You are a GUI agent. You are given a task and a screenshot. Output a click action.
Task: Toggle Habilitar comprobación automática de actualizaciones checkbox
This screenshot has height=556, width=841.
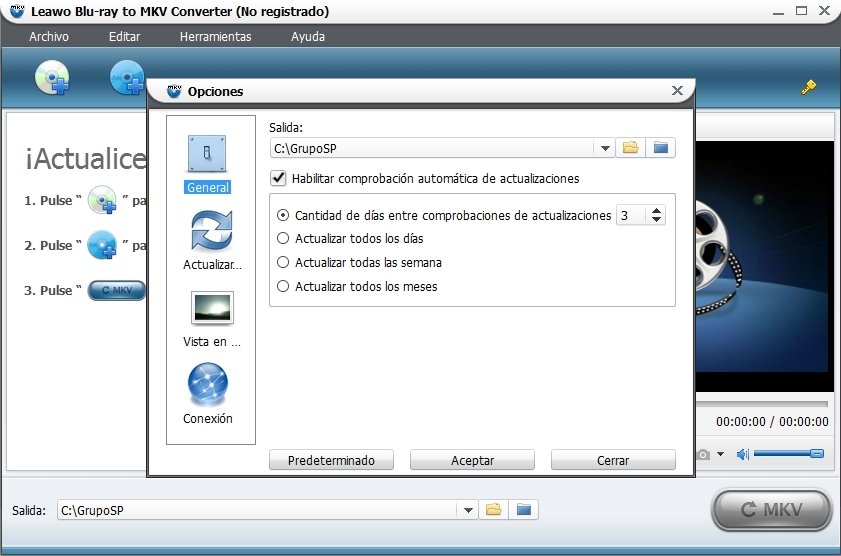278,178
